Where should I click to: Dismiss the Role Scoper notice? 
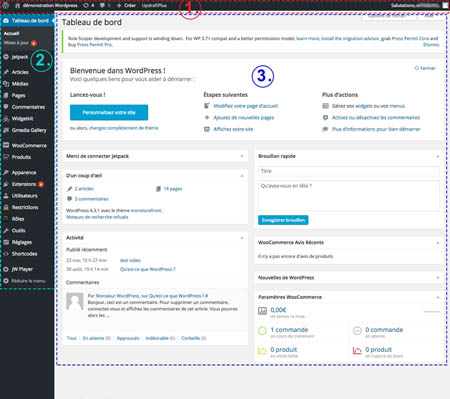431,45
